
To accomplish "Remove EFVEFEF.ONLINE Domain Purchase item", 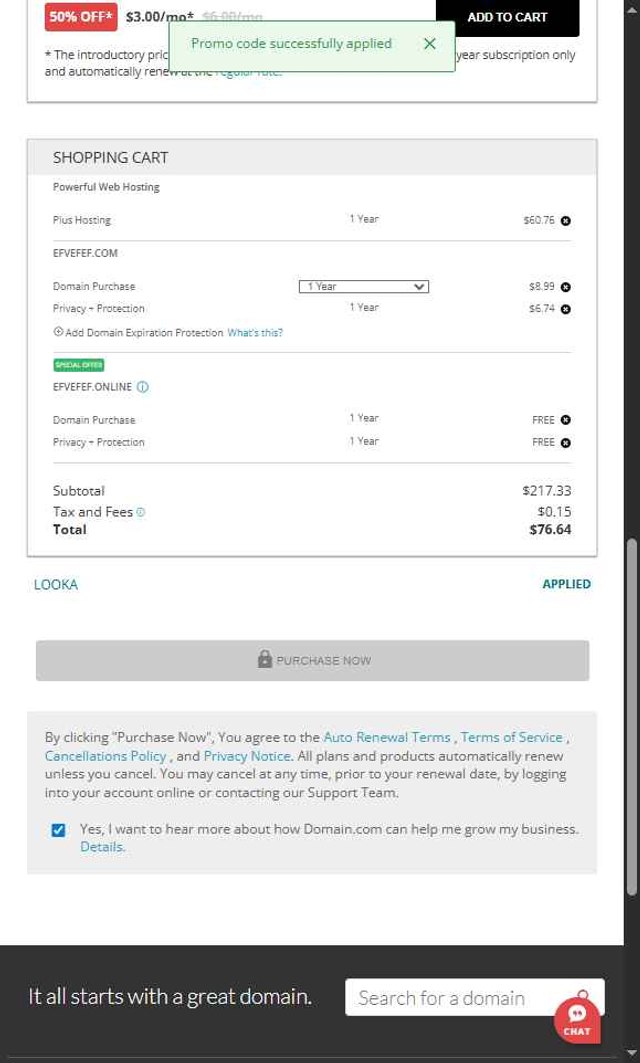I will coord(566,420).
